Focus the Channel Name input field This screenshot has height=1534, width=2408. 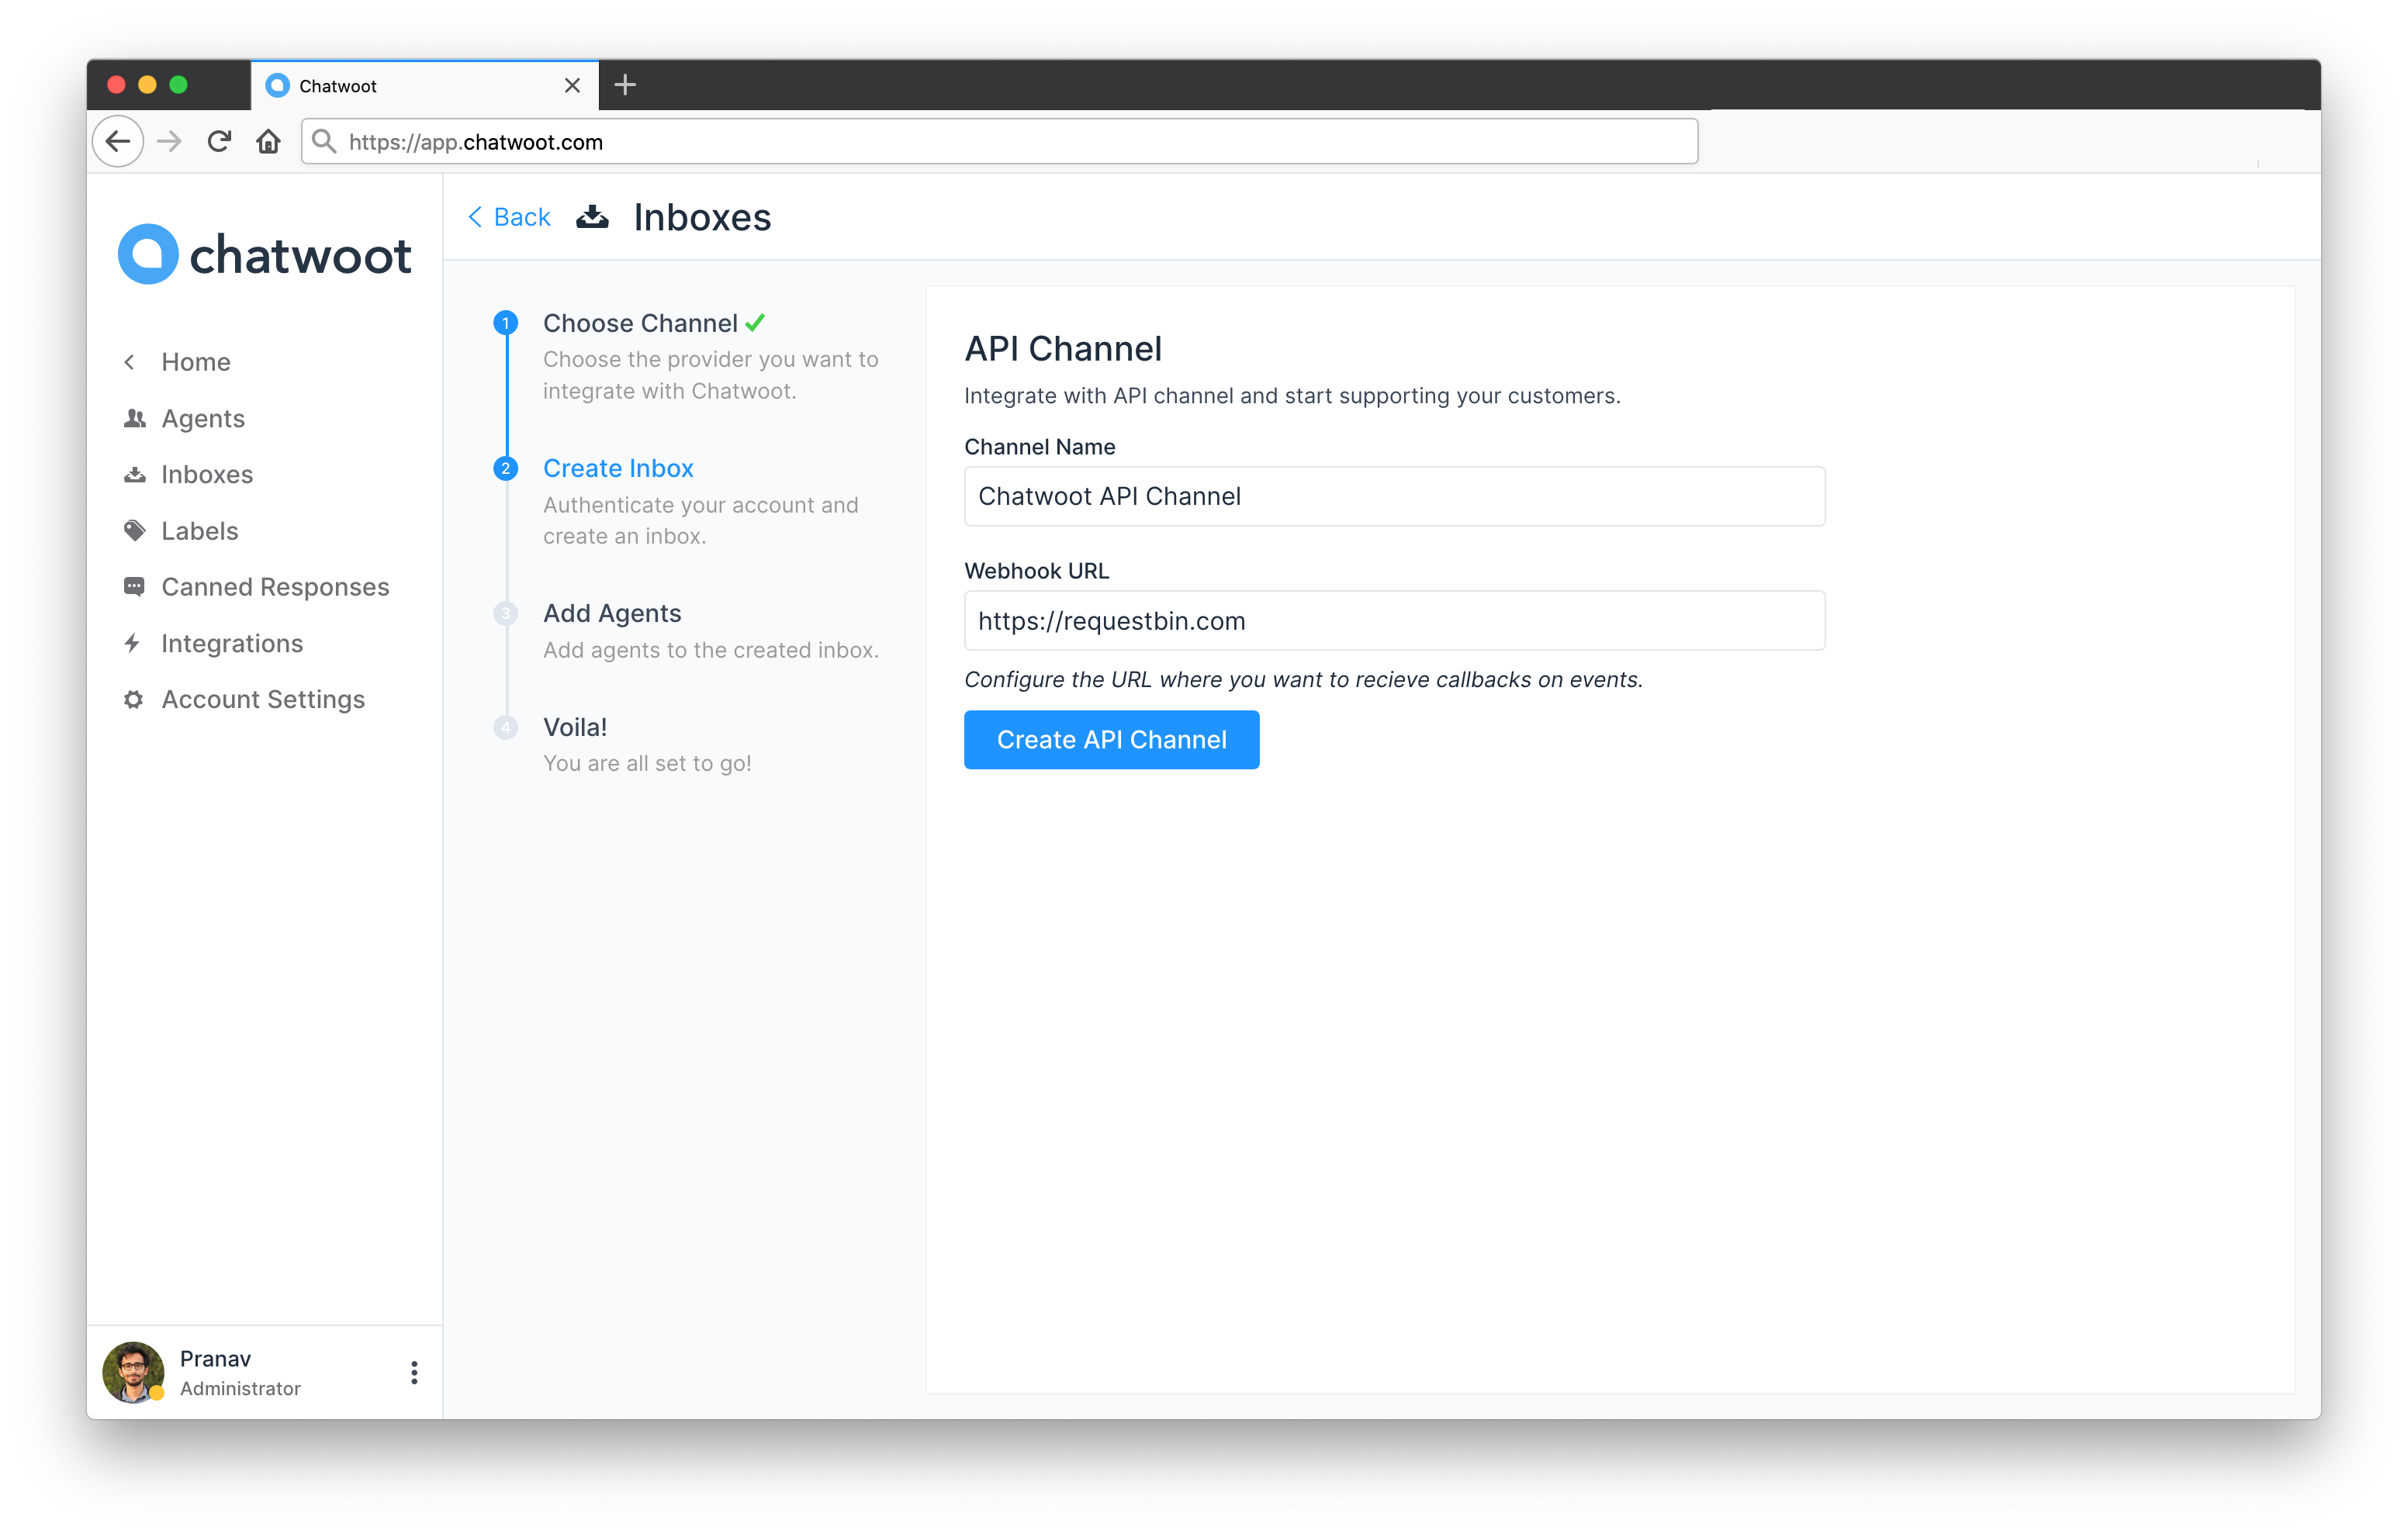tap(1394, 496)
